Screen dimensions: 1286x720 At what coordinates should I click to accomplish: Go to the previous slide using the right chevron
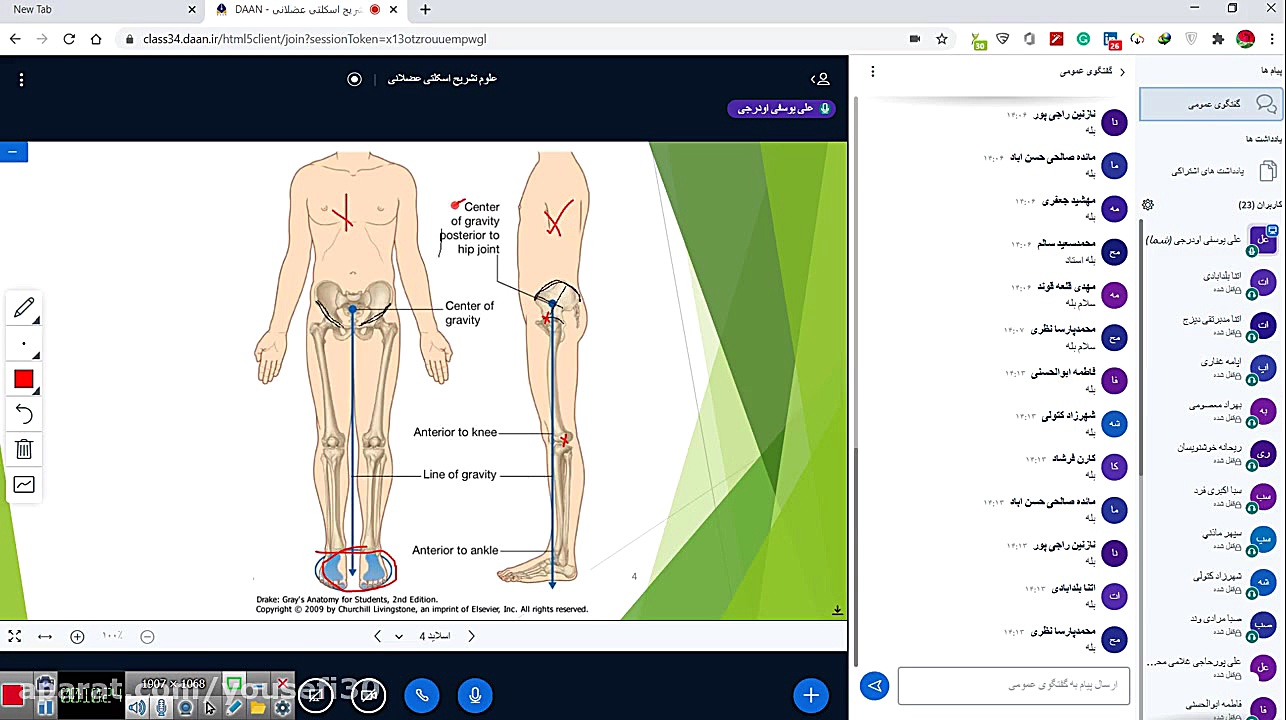(471, 636)
